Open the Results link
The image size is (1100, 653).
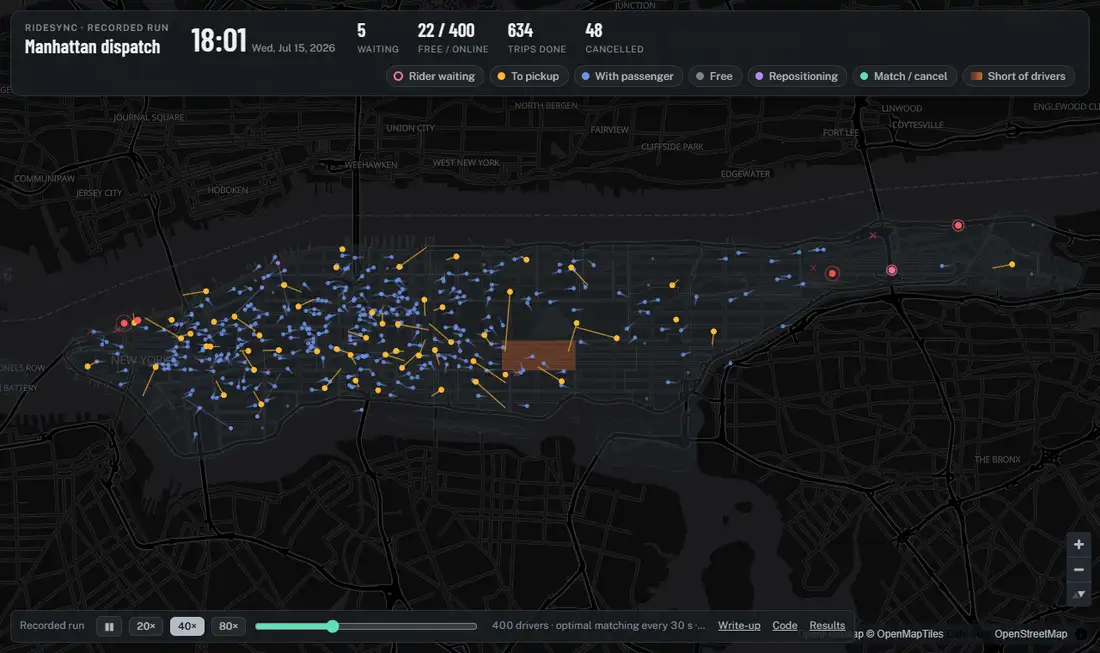coord(827,626)
